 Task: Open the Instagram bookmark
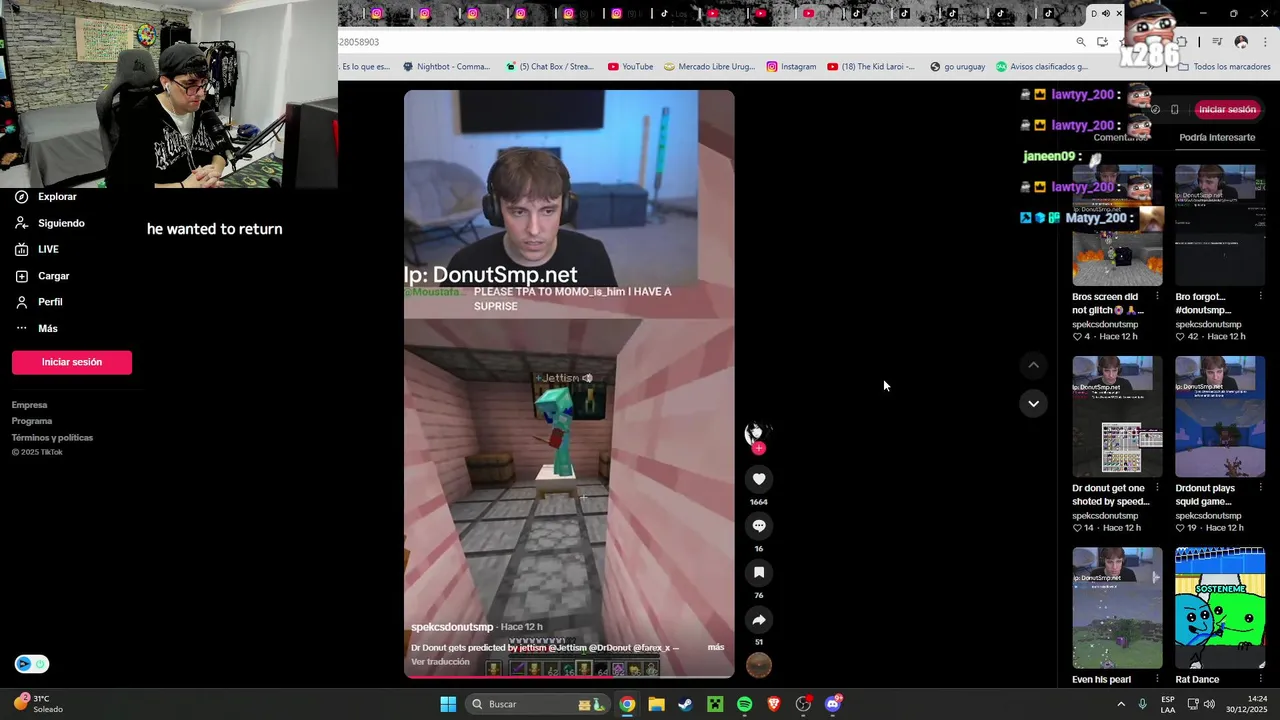pyautogui.click(x=791, y=67)
